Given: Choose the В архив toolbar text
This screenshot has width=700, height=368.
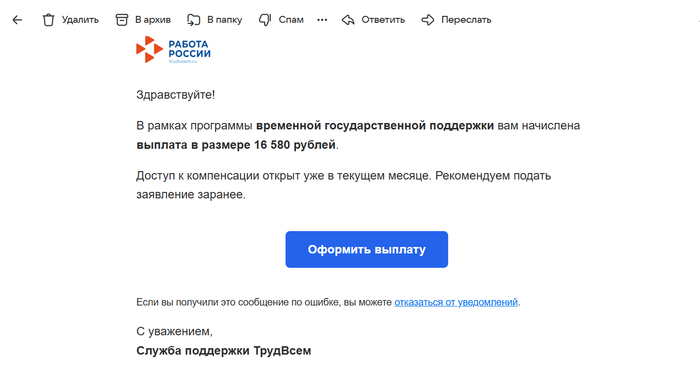Looking at the screenshot, I should [153, 20].
